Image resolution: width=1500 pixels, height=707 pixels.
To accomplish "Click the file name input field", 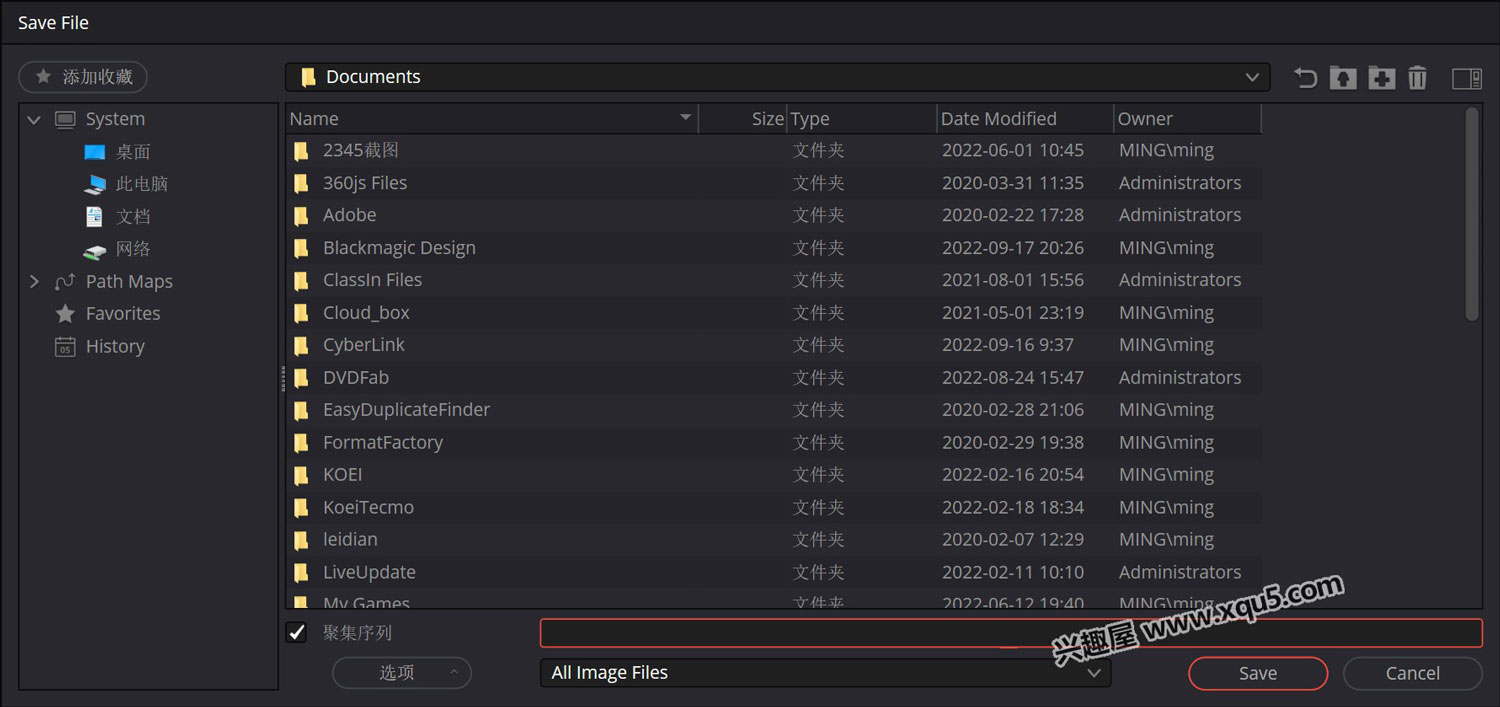I will [1010, 633].
